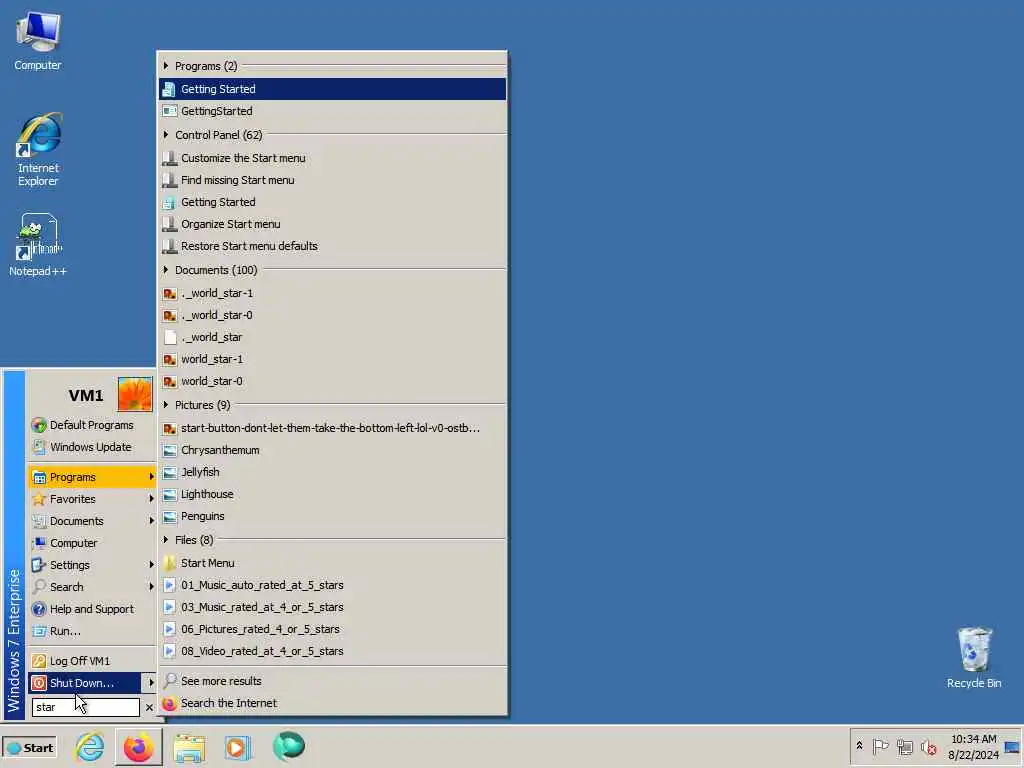1024x768 pixels.
Task: Collapse the Programs (2) results group
Action: [166, 66]
